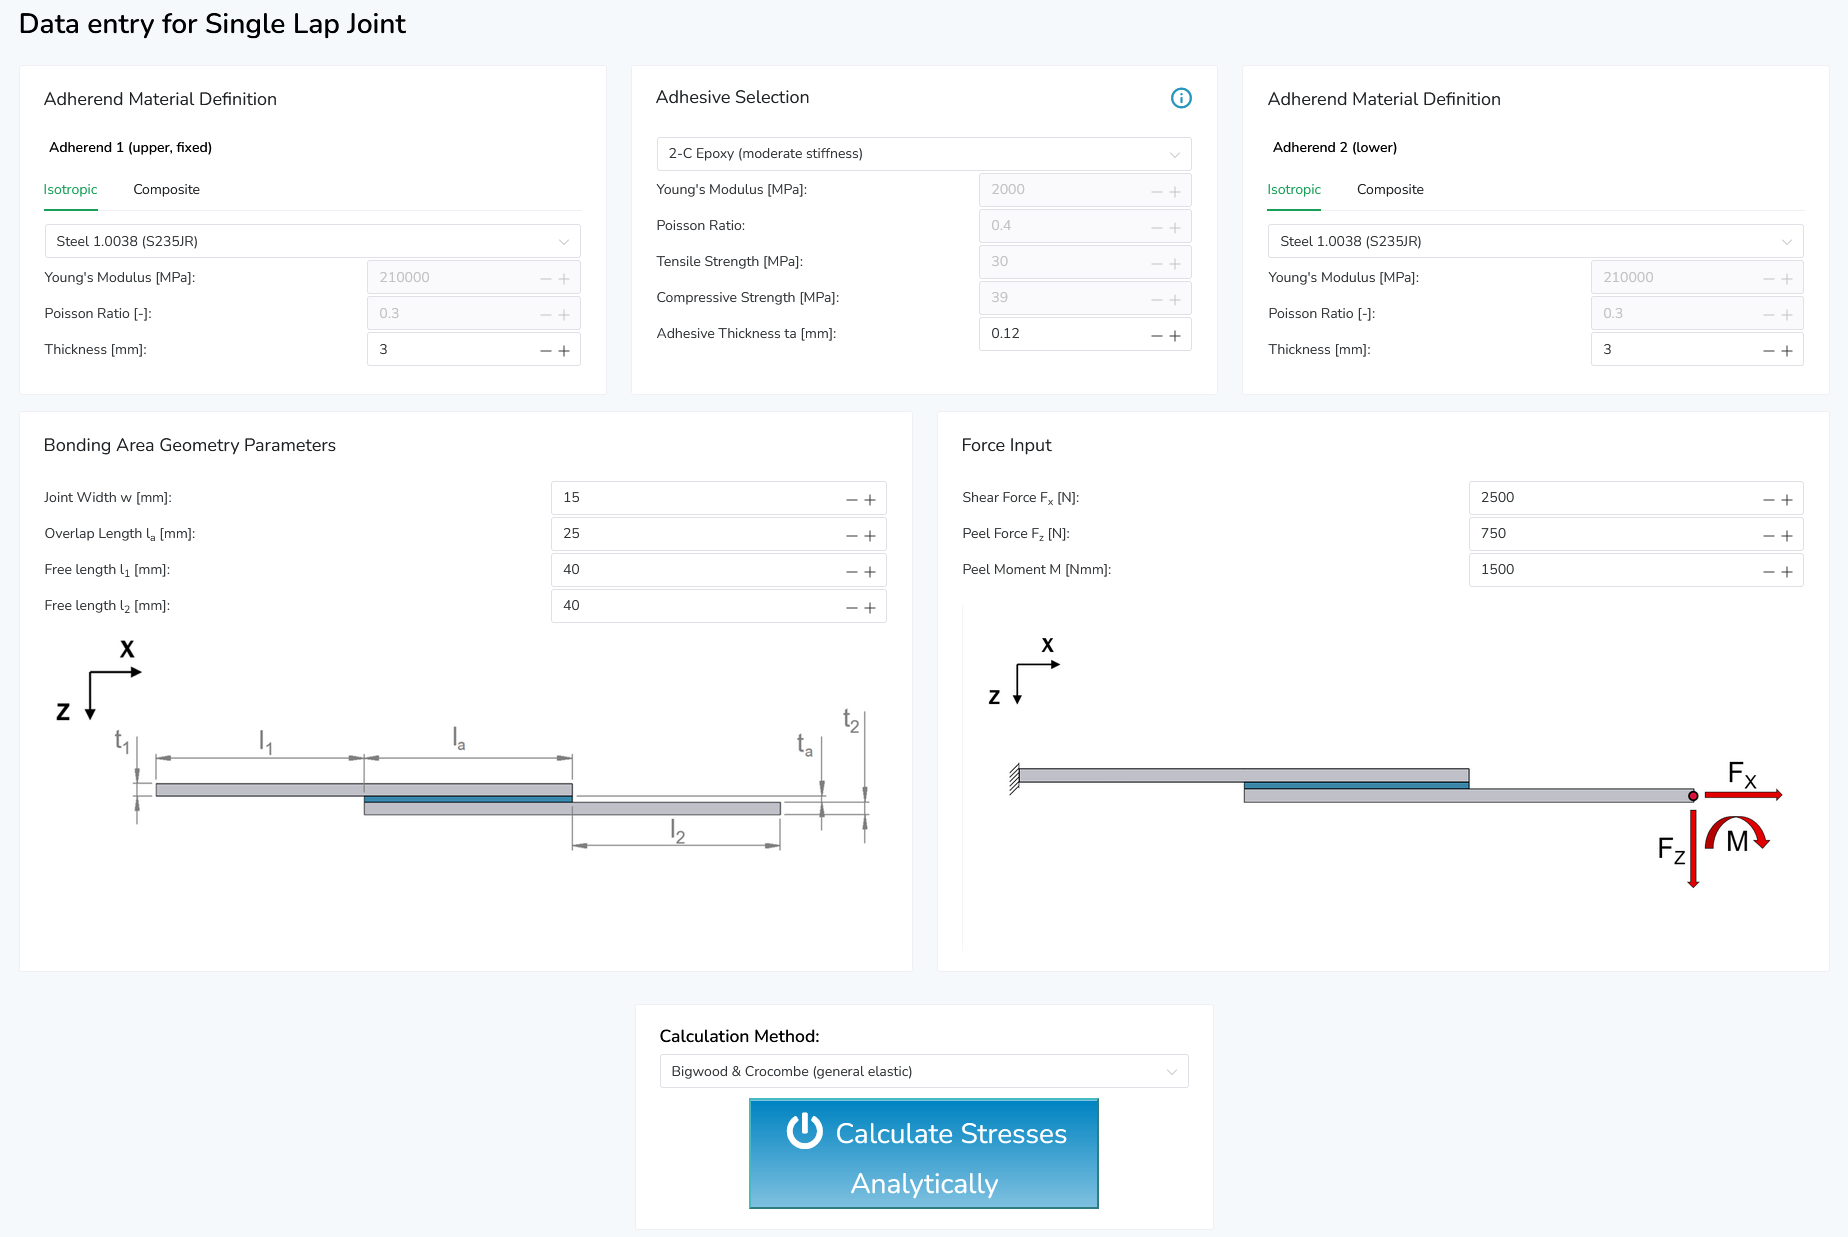Increase Adherend 2 Thickness with plus
The image size is (1848, 1237).
point(1787,351)
